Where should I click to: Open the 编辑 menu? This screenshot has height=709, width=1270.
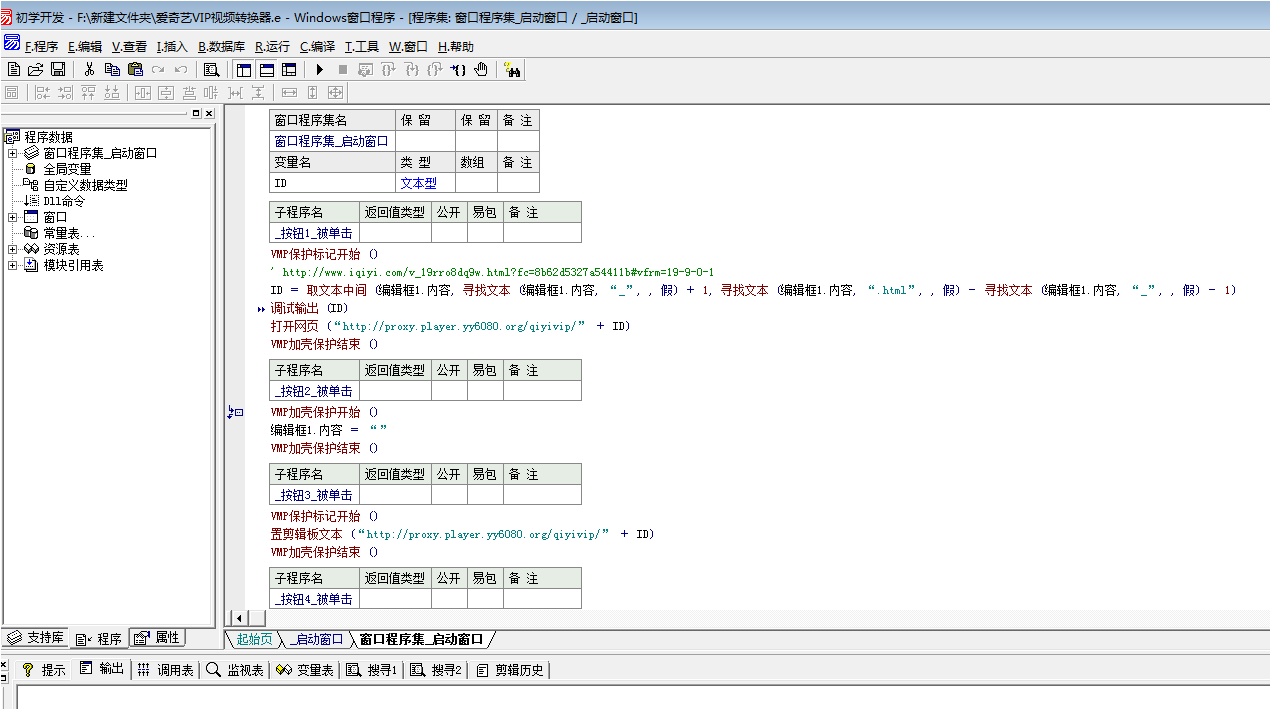(85, 46)
